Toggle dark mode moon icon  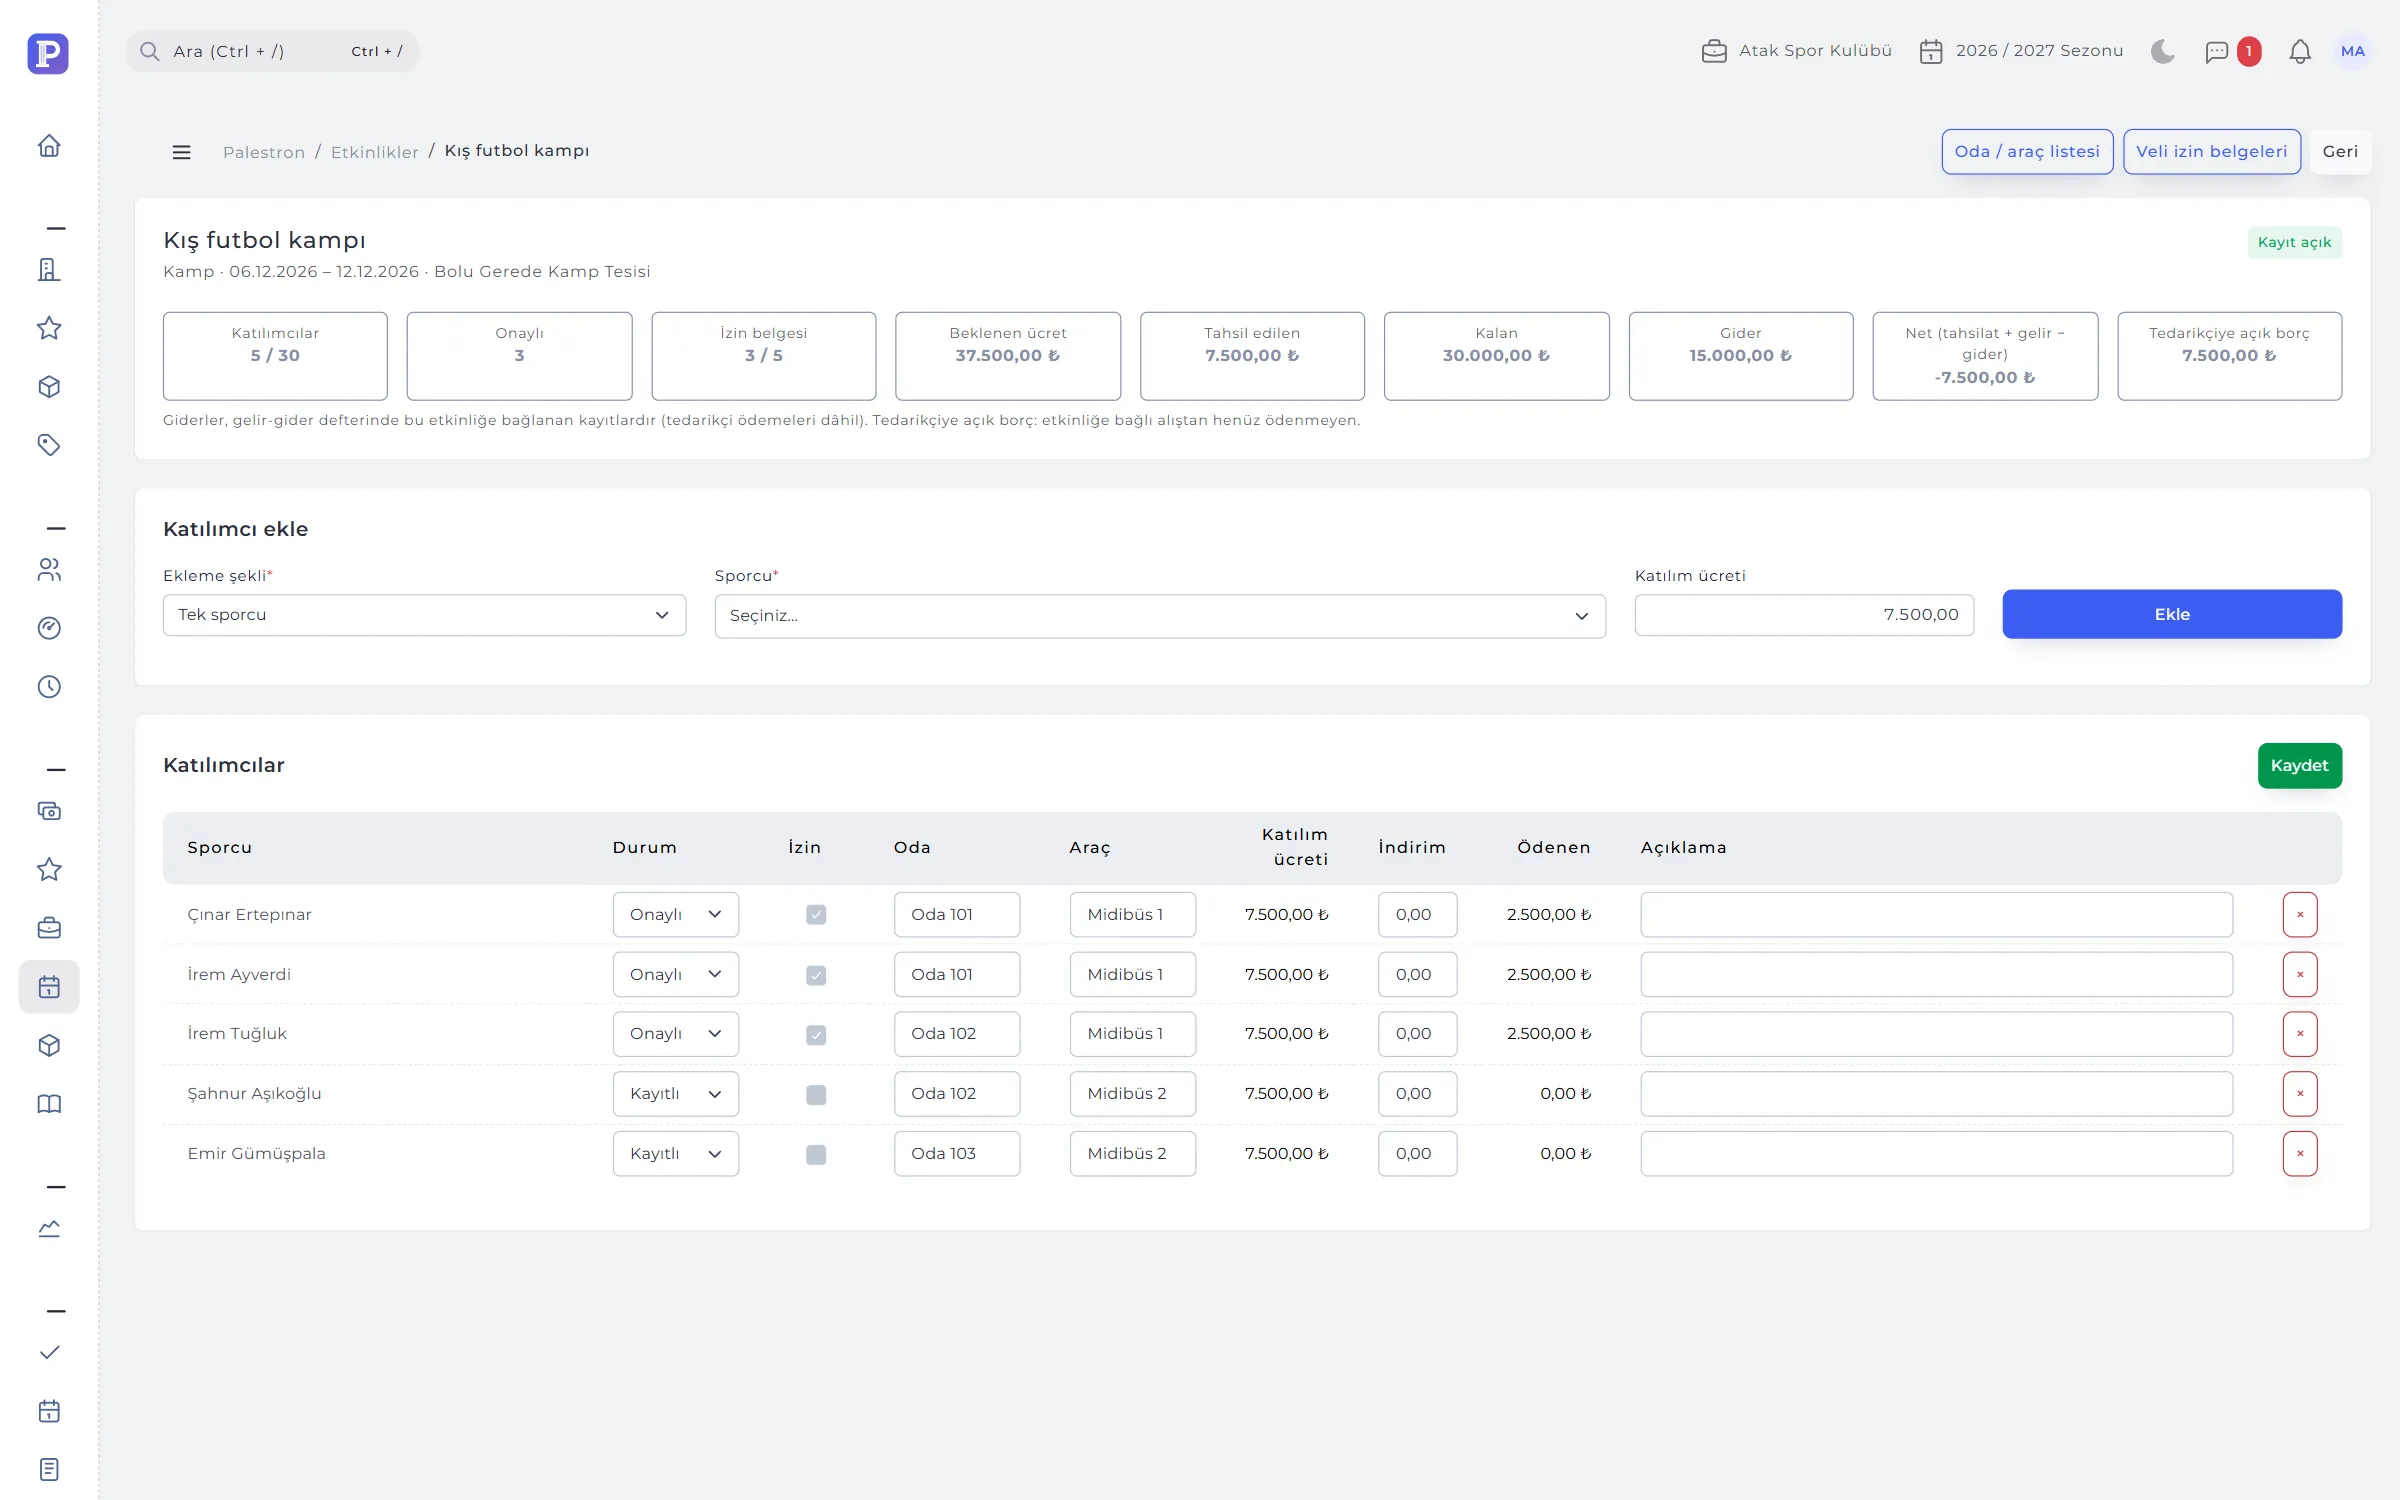2162,51
